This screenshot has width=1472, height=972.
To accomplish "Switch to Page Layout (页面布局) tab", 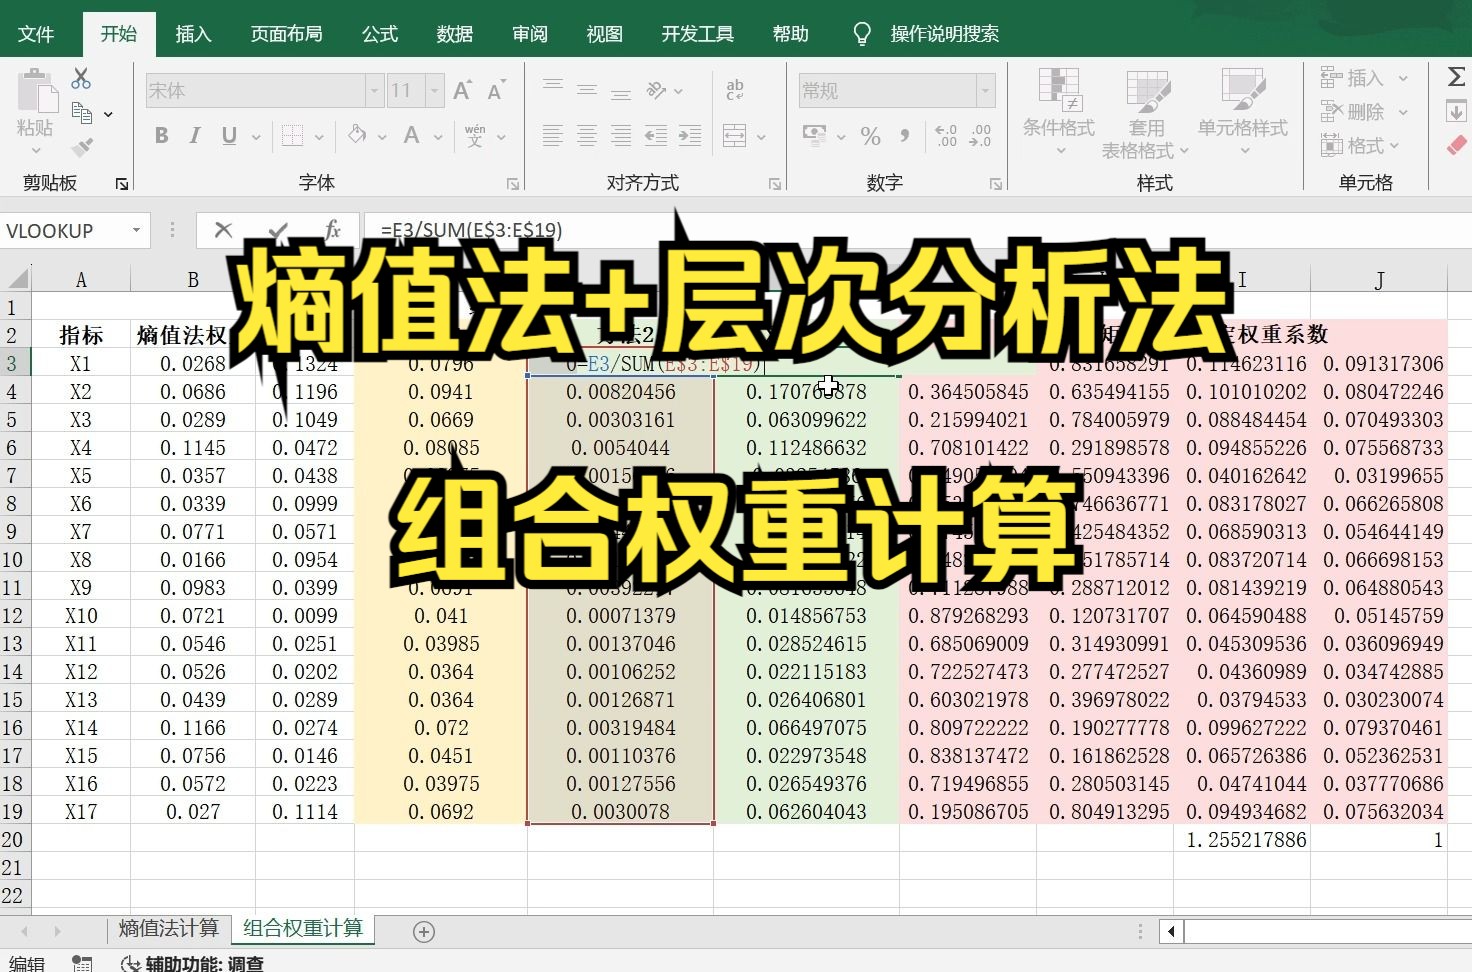I will [286, 34].
